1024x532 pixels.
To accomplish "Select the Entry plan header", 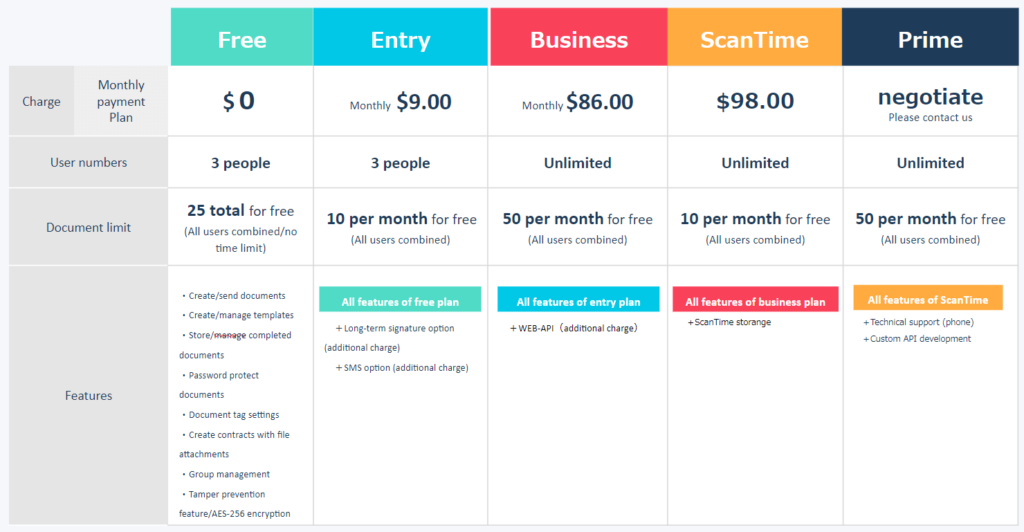I will pyautogui.click(x=400, y=37).
